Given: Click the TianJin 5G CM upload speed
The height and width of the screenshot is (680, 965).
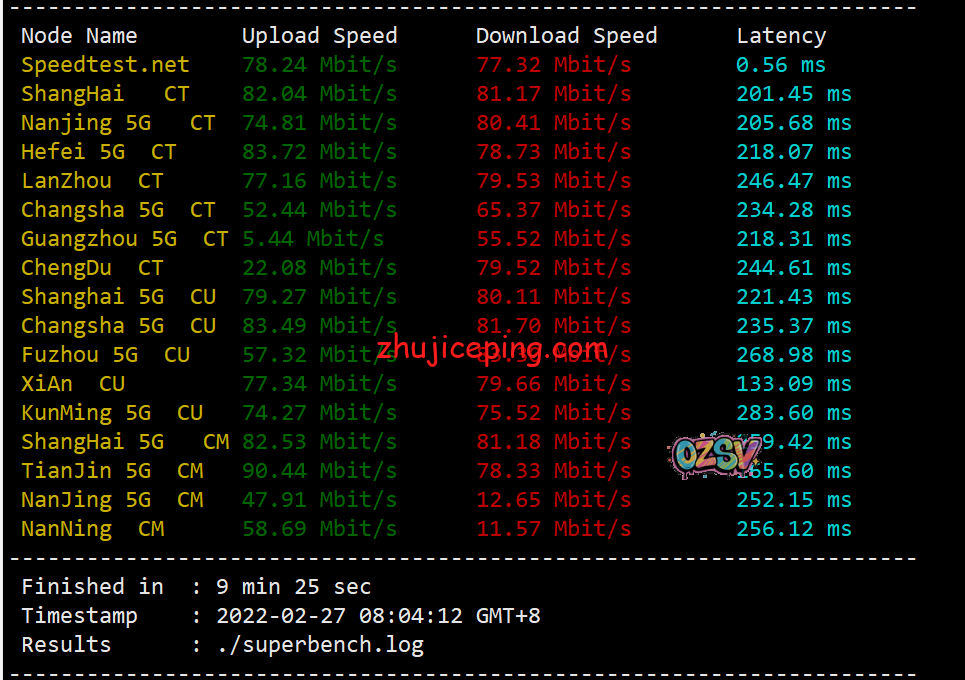Looking at the screenshot, I should click(x=319, y=471).
